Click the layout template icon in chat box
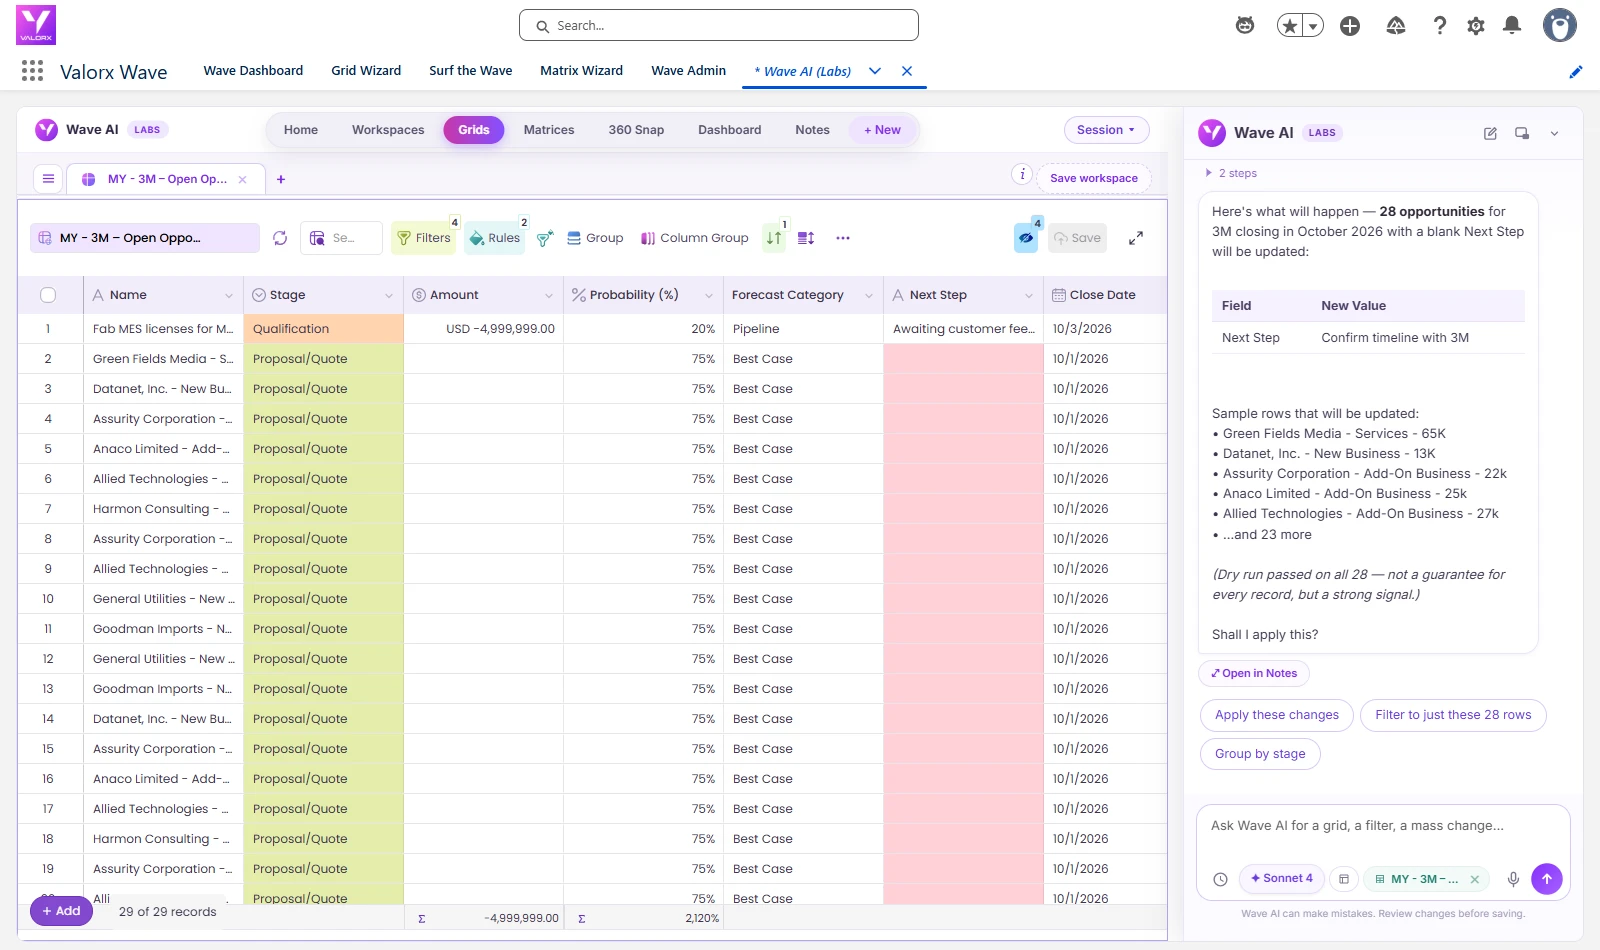 click(x=1344, y=879)
